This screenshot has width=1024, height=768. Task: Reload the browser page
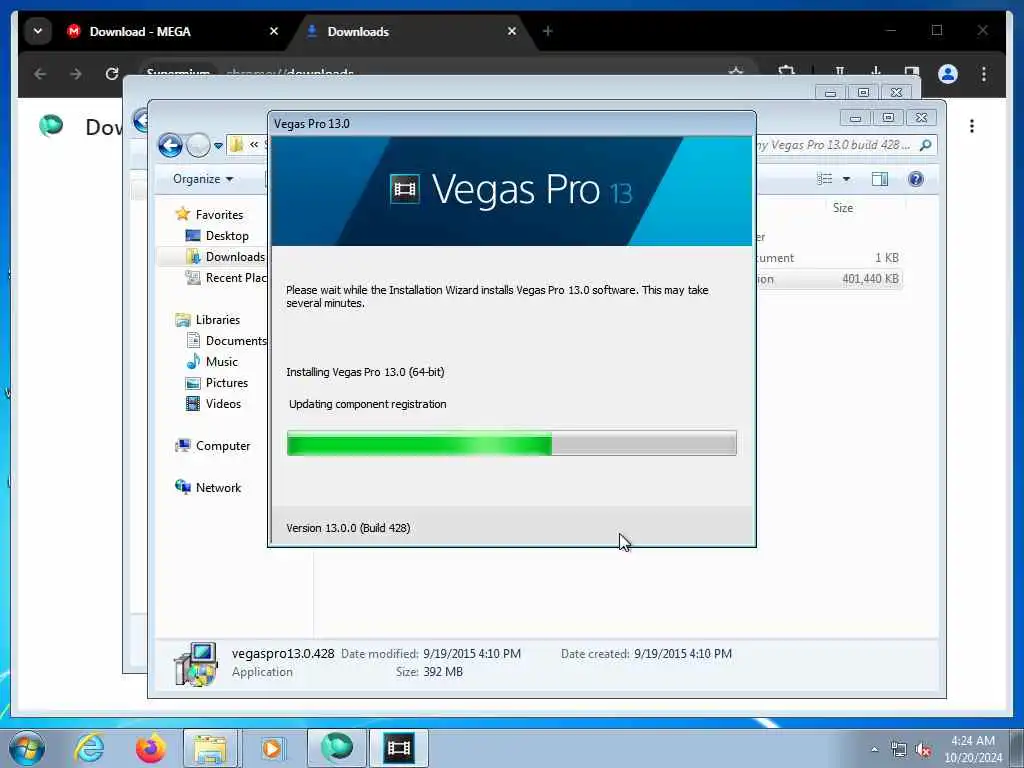[112, 74]
